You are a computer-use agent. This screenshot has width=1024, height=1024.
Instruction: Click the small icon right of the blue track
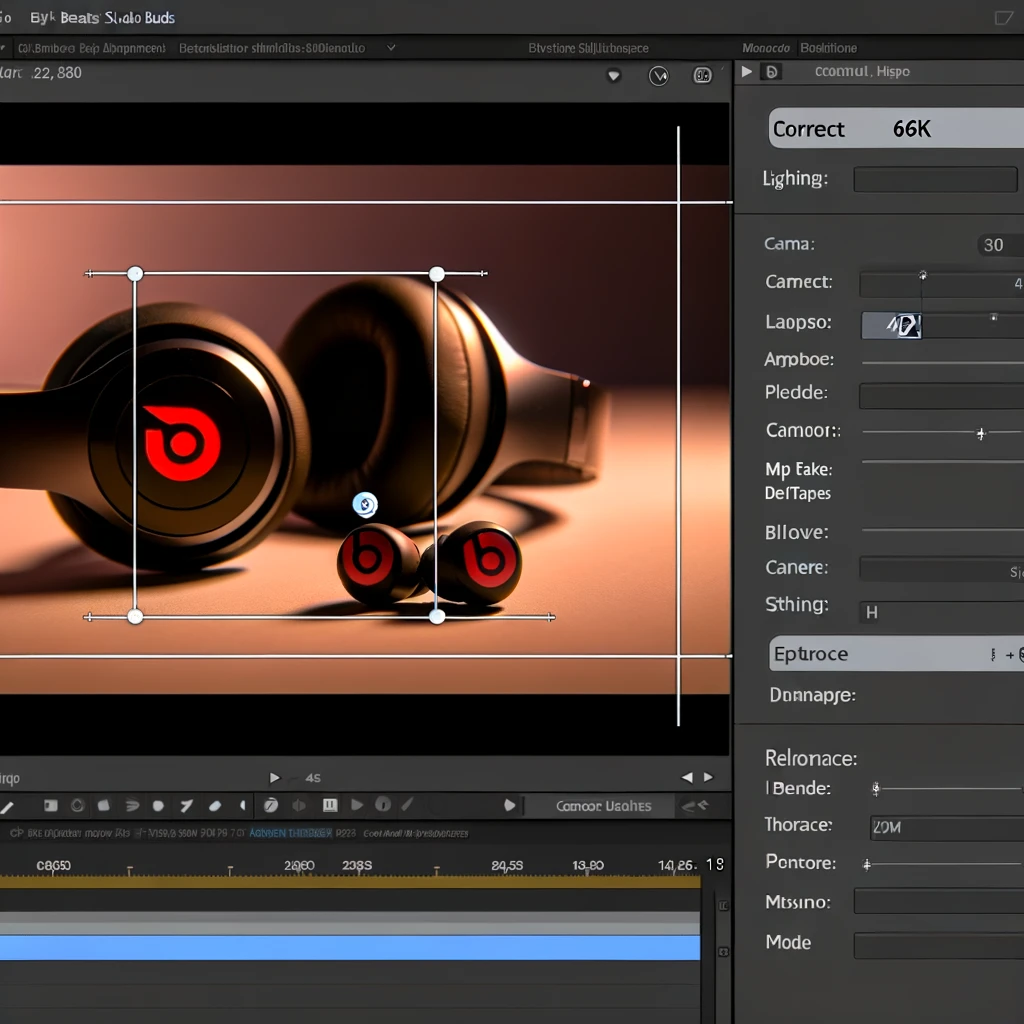coord(724,952)
